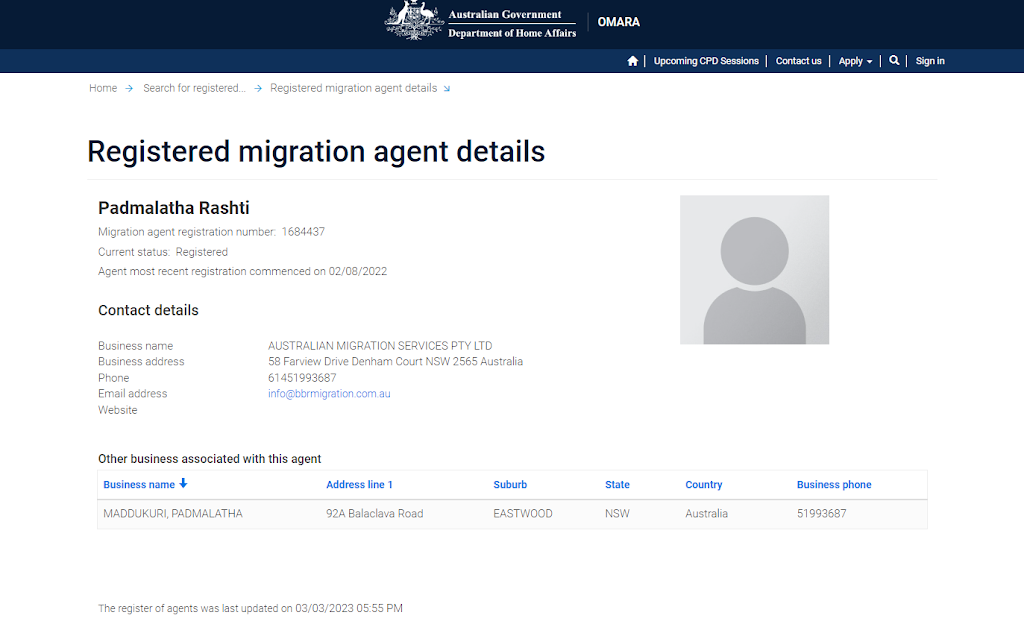Click 'AUSTRALIAN MIGRATION SERVICES PTY LTD'
The image size is (1024, 627).
[380, 346]
